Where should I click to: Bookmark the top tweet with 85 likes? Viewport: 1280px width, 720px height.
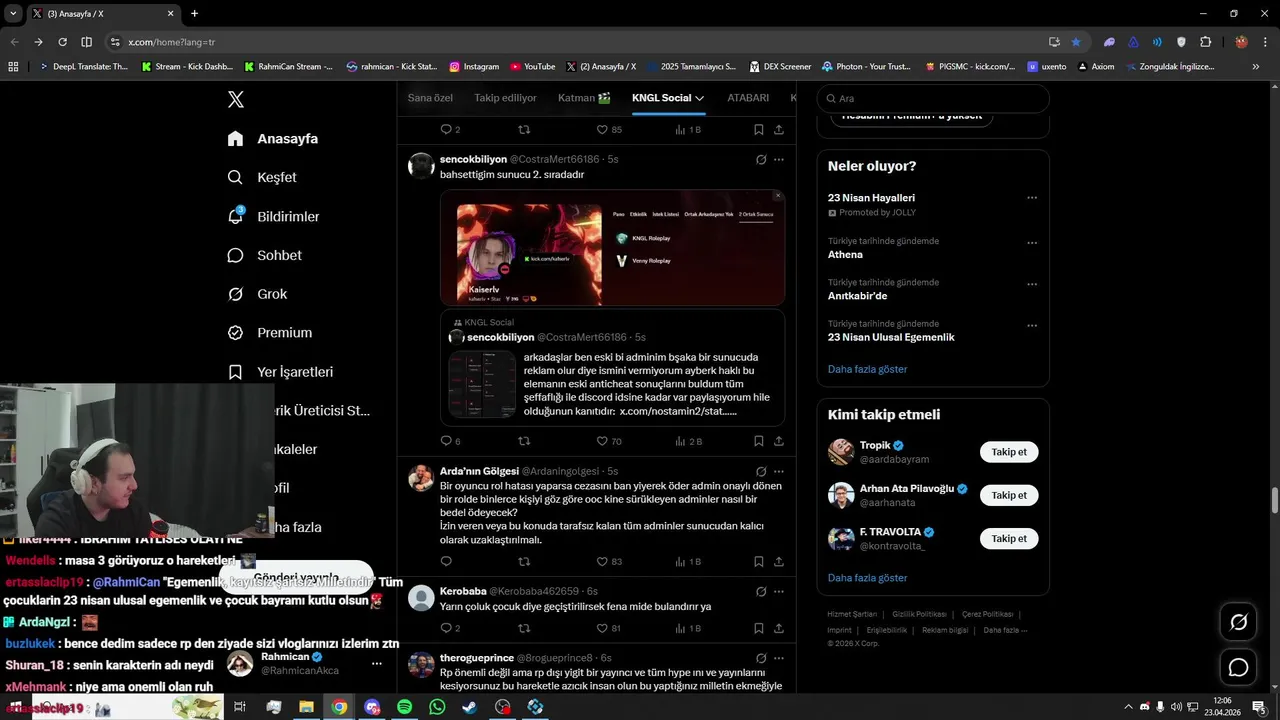759,130
